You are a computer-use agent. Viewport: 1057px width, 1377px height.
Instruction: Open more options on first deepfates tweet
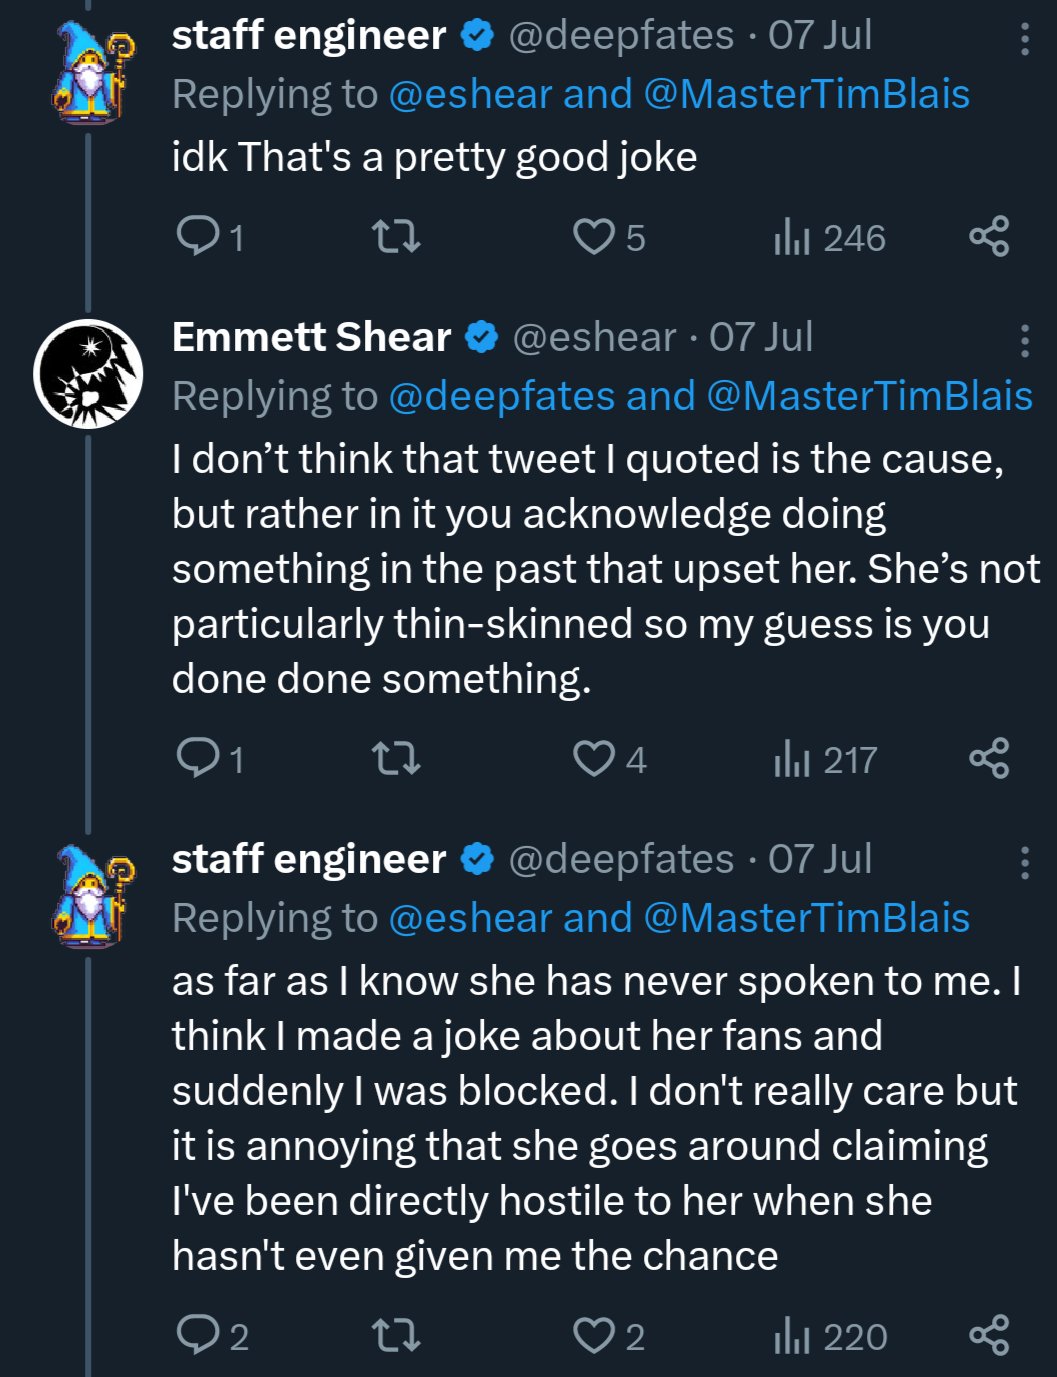click(1024, 39)
